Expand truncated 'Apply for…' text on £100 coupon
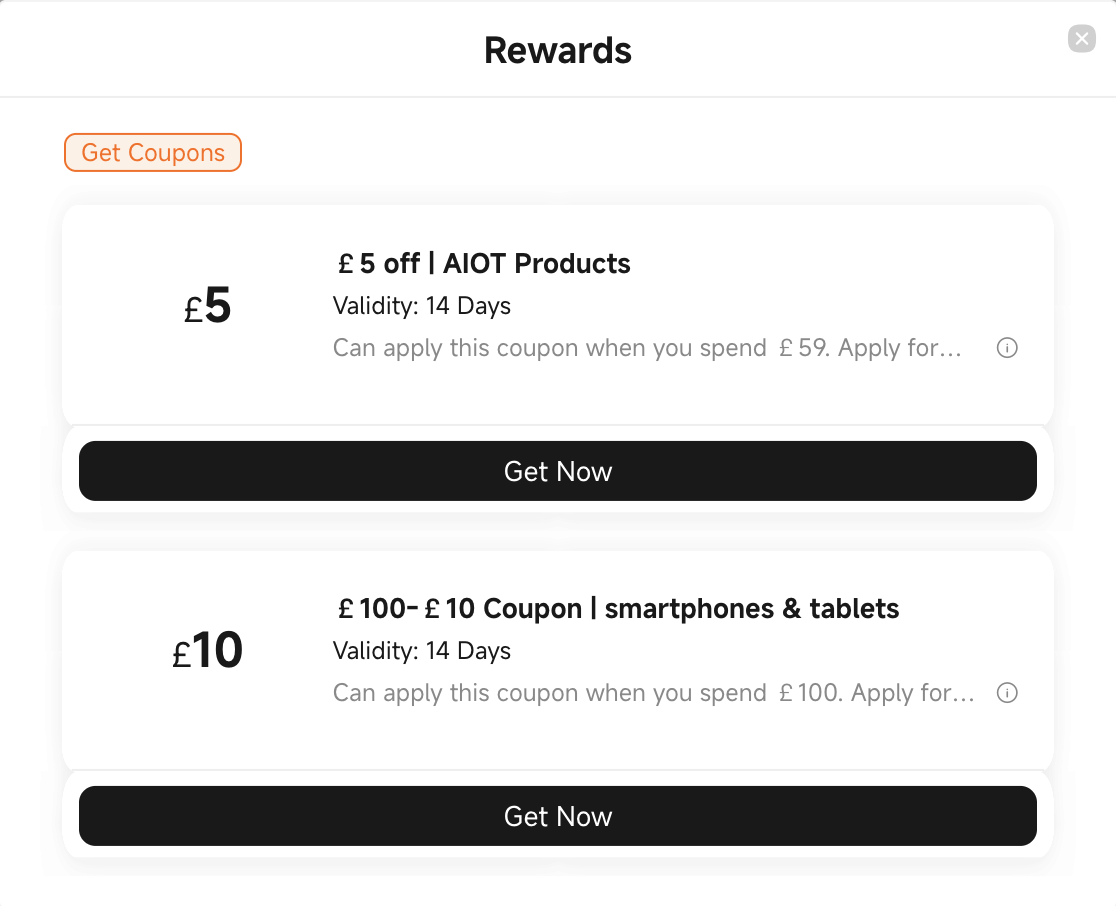Viewport: 1116px width, 906px height. tap(912, 692)
